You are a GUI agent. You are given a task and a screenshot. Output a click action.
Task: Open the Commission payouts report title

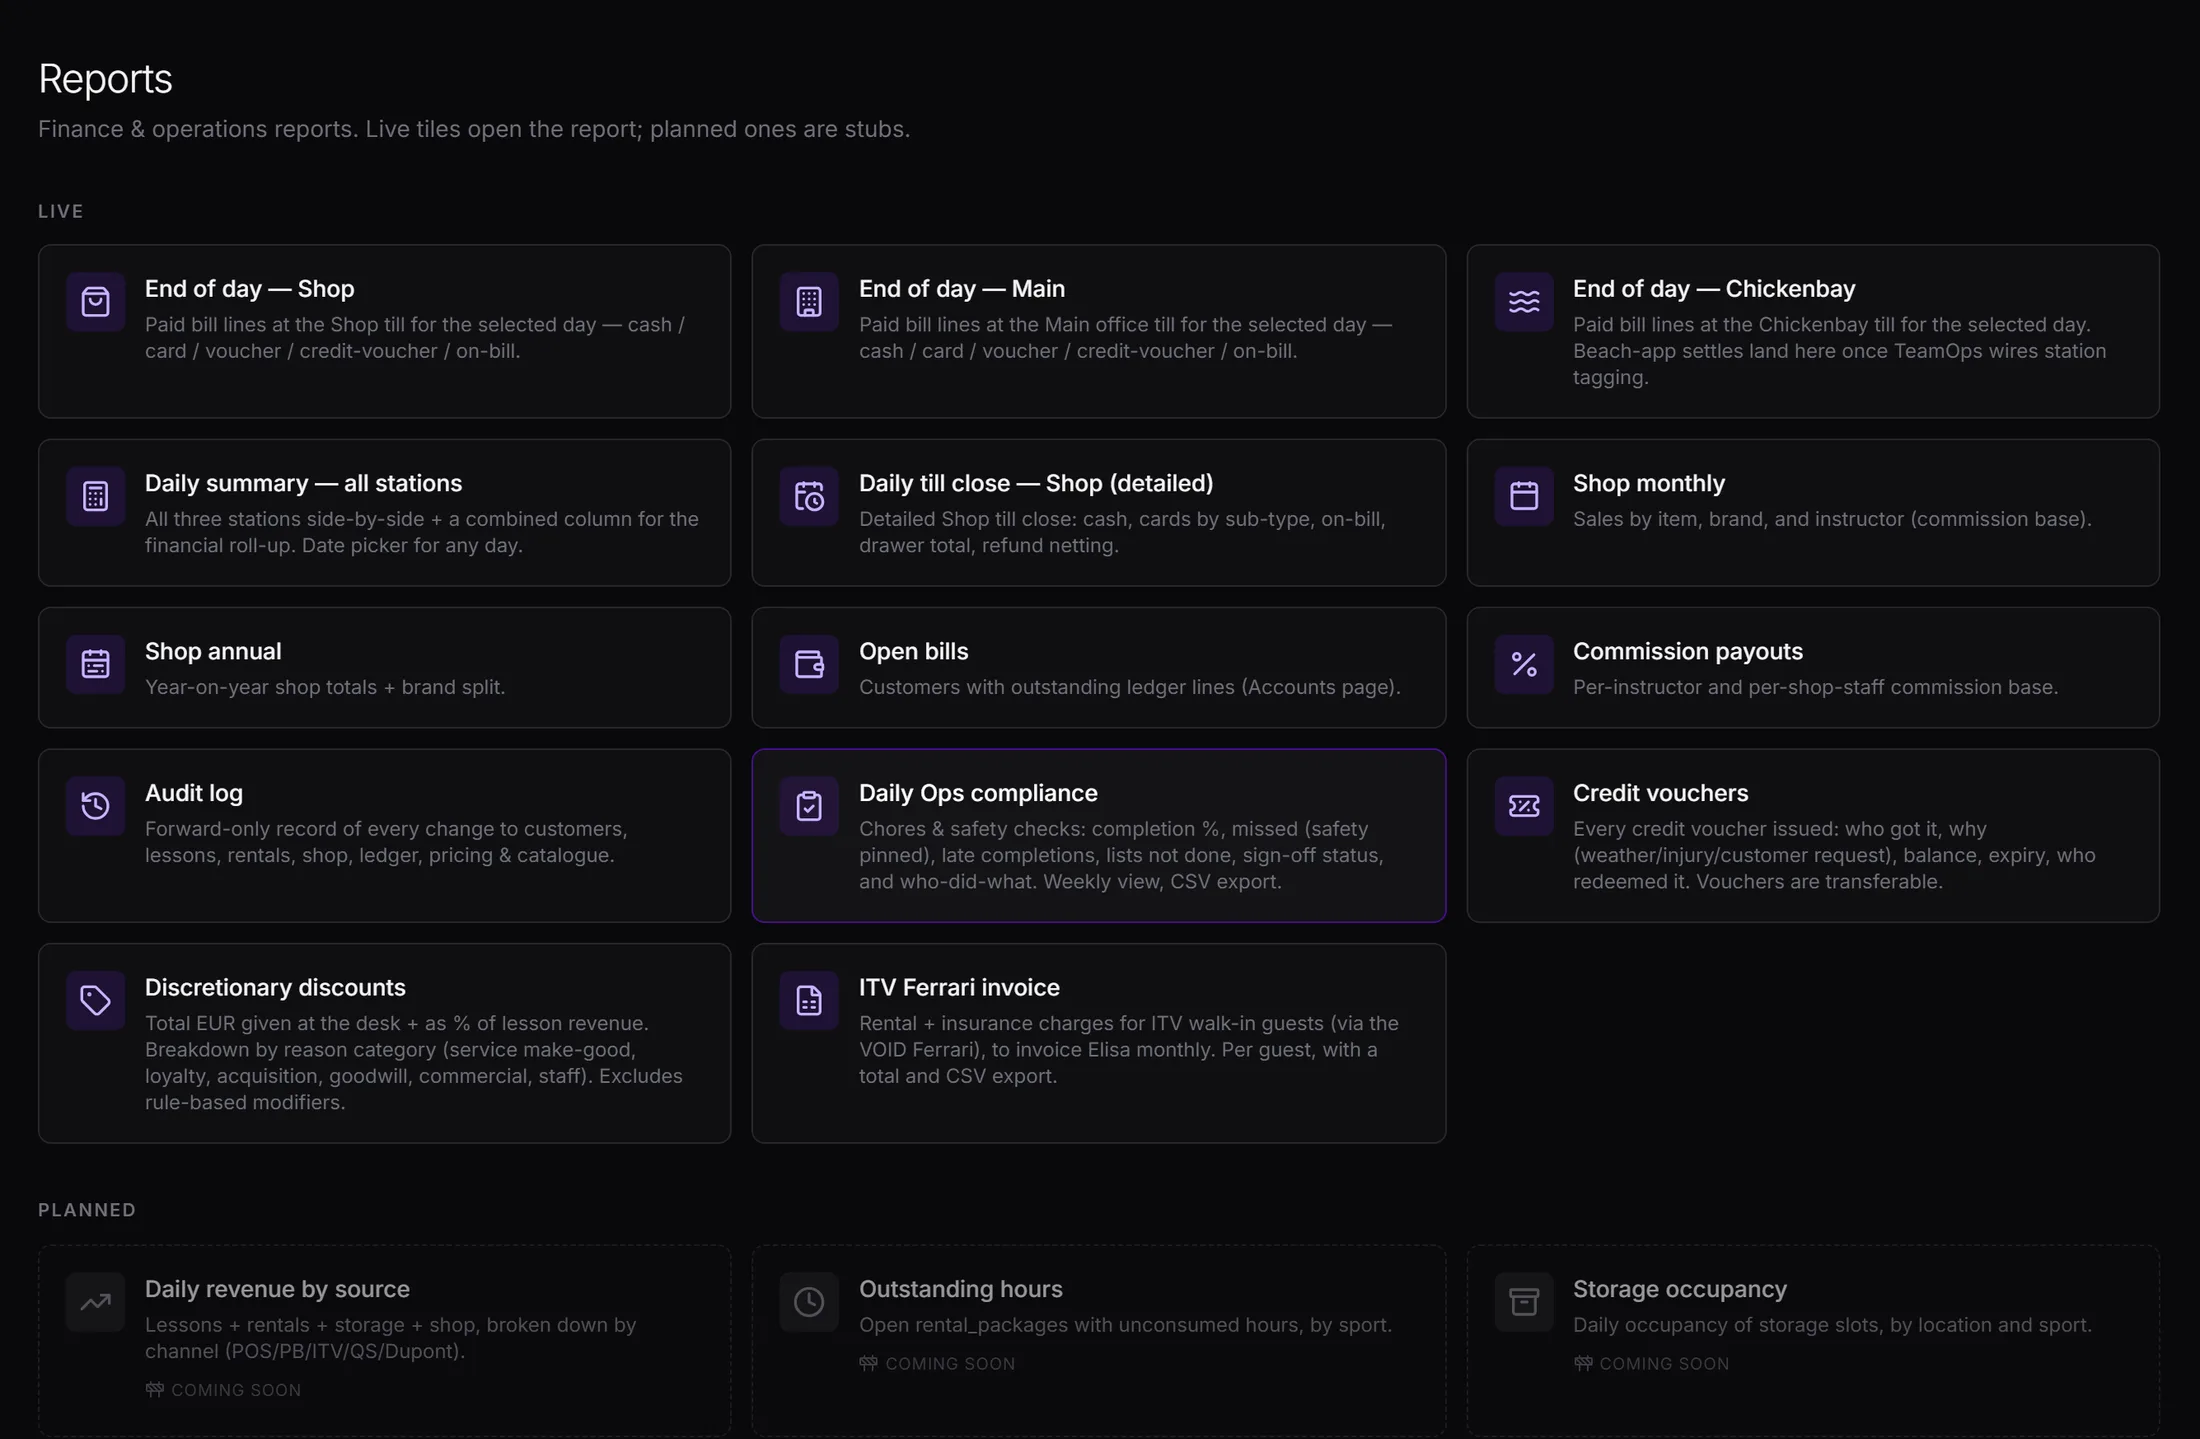tap(1687, 651)
